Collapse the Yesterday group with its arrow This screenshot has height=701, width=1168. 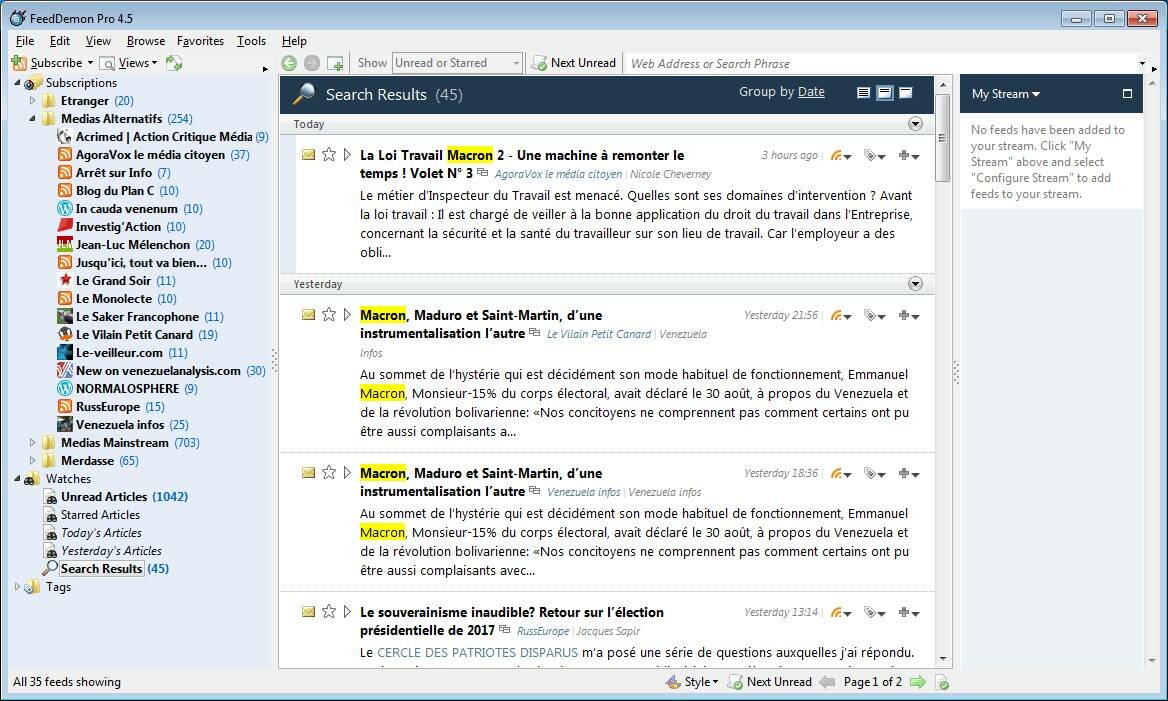click(x=915, y=284)
